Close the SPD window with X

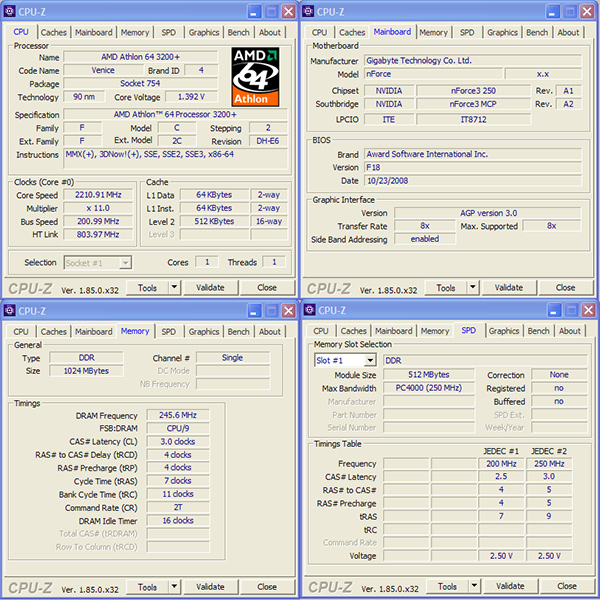pos(589,310)
